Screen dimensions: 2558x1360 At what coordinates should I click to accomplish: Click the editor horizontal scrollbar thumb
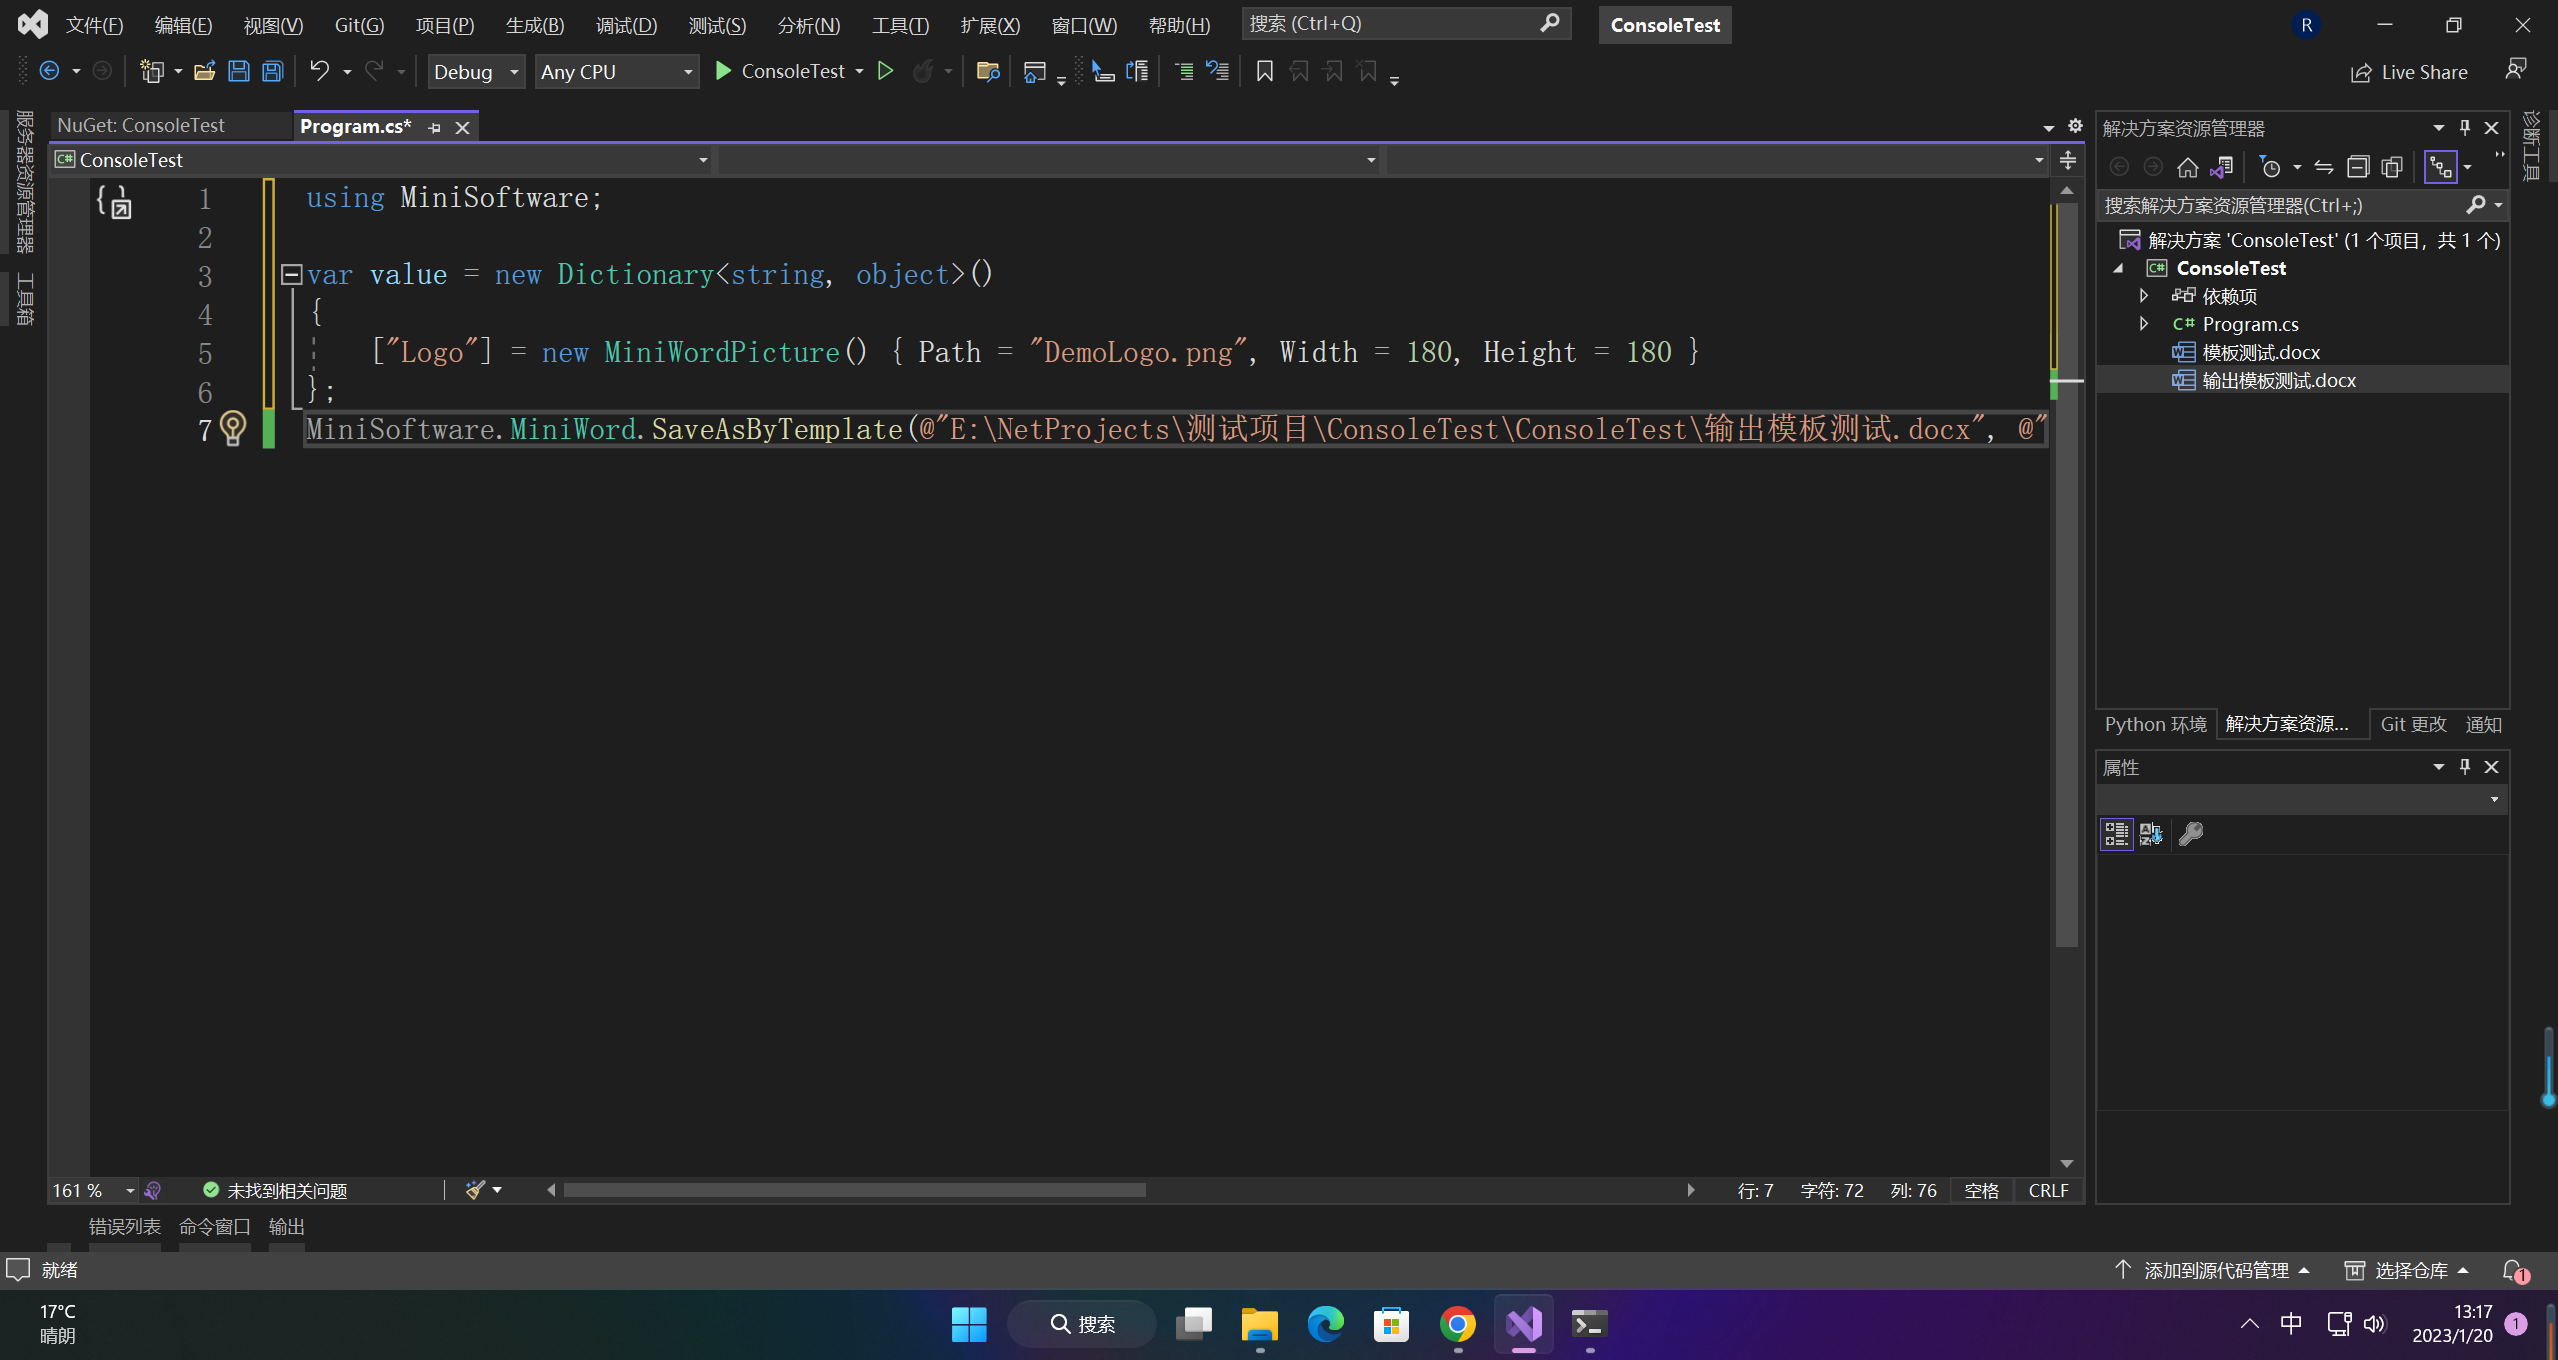tap(855, 1190)
